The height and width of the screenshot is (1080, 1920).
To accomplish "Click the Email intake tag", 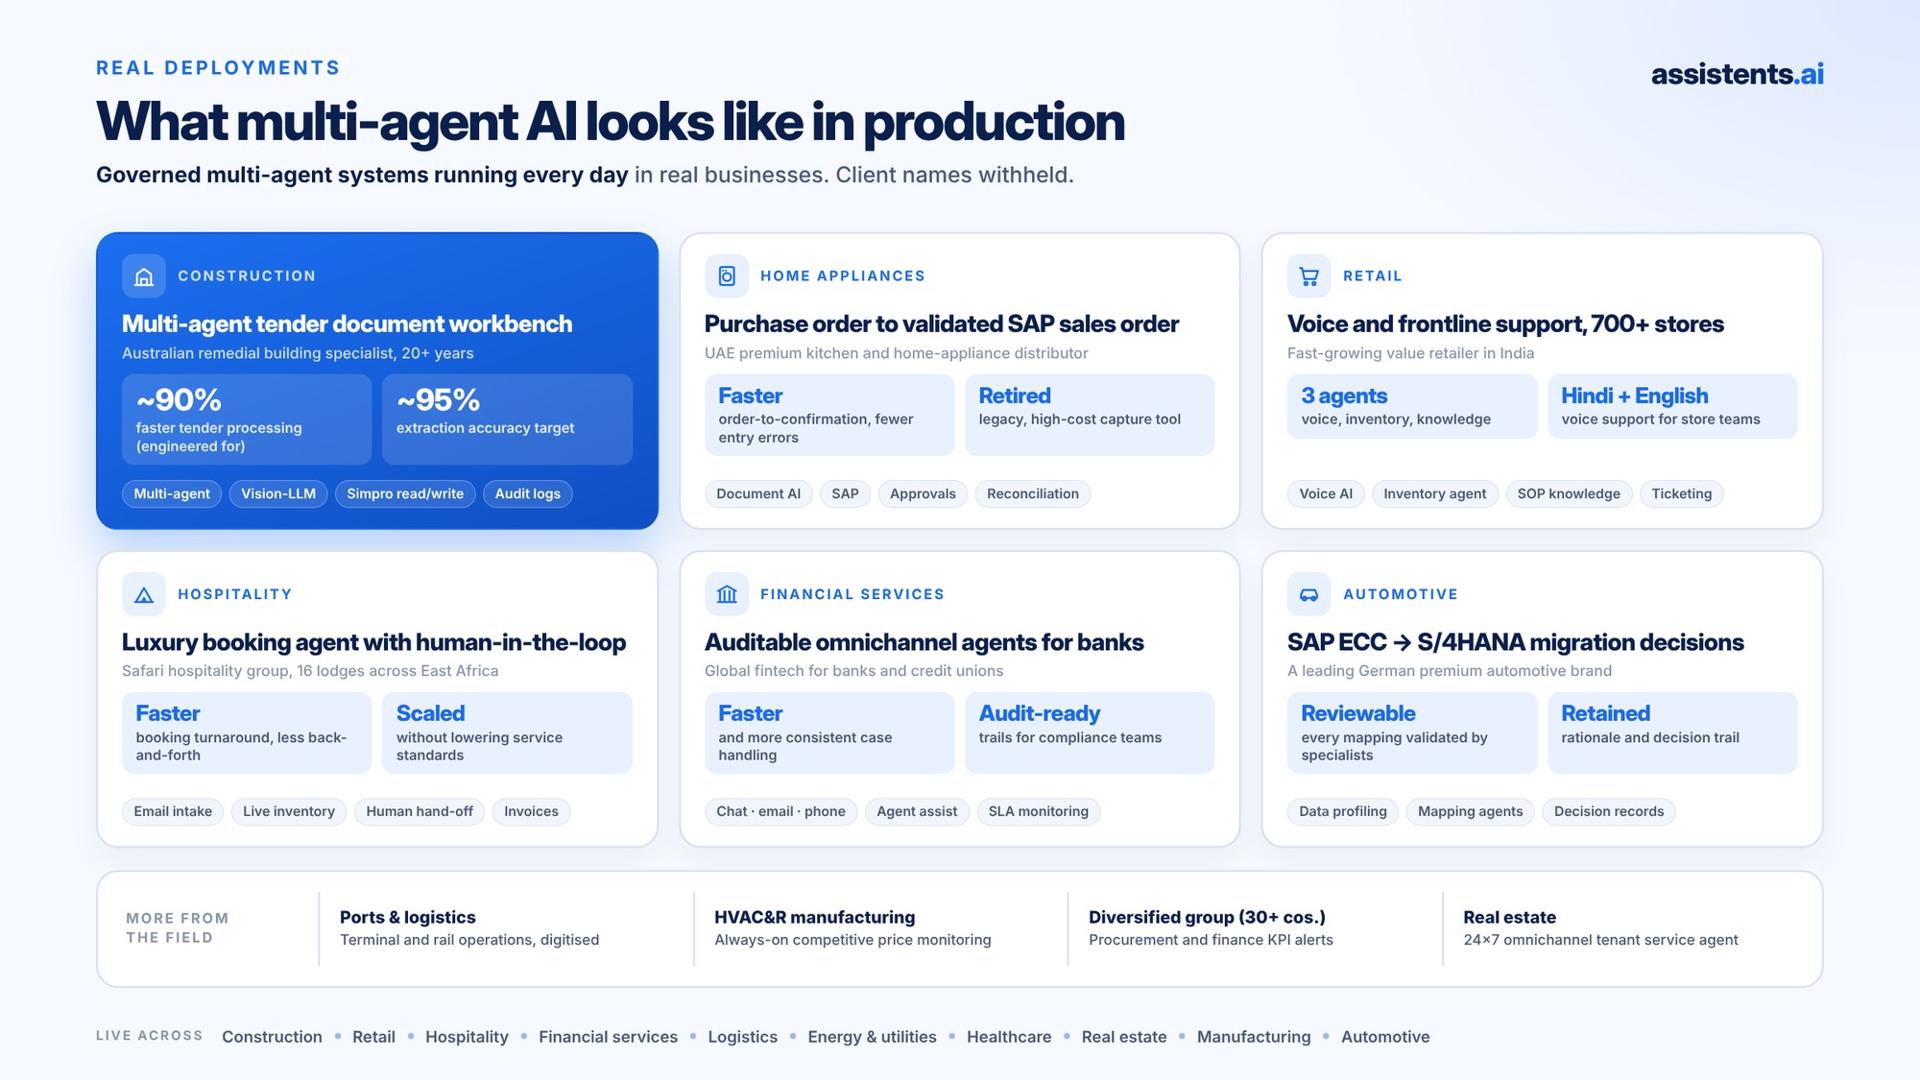I will 173,812.
